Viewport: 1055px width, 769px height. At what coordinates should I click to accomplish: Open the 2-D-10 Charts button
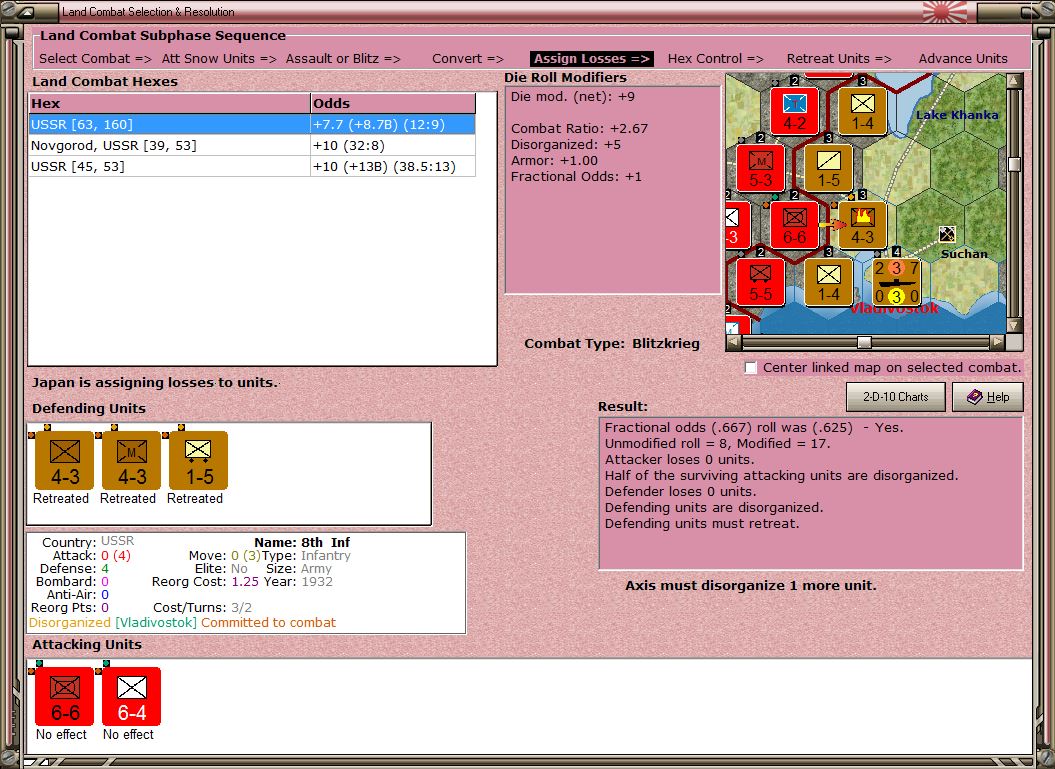(896, 397)
